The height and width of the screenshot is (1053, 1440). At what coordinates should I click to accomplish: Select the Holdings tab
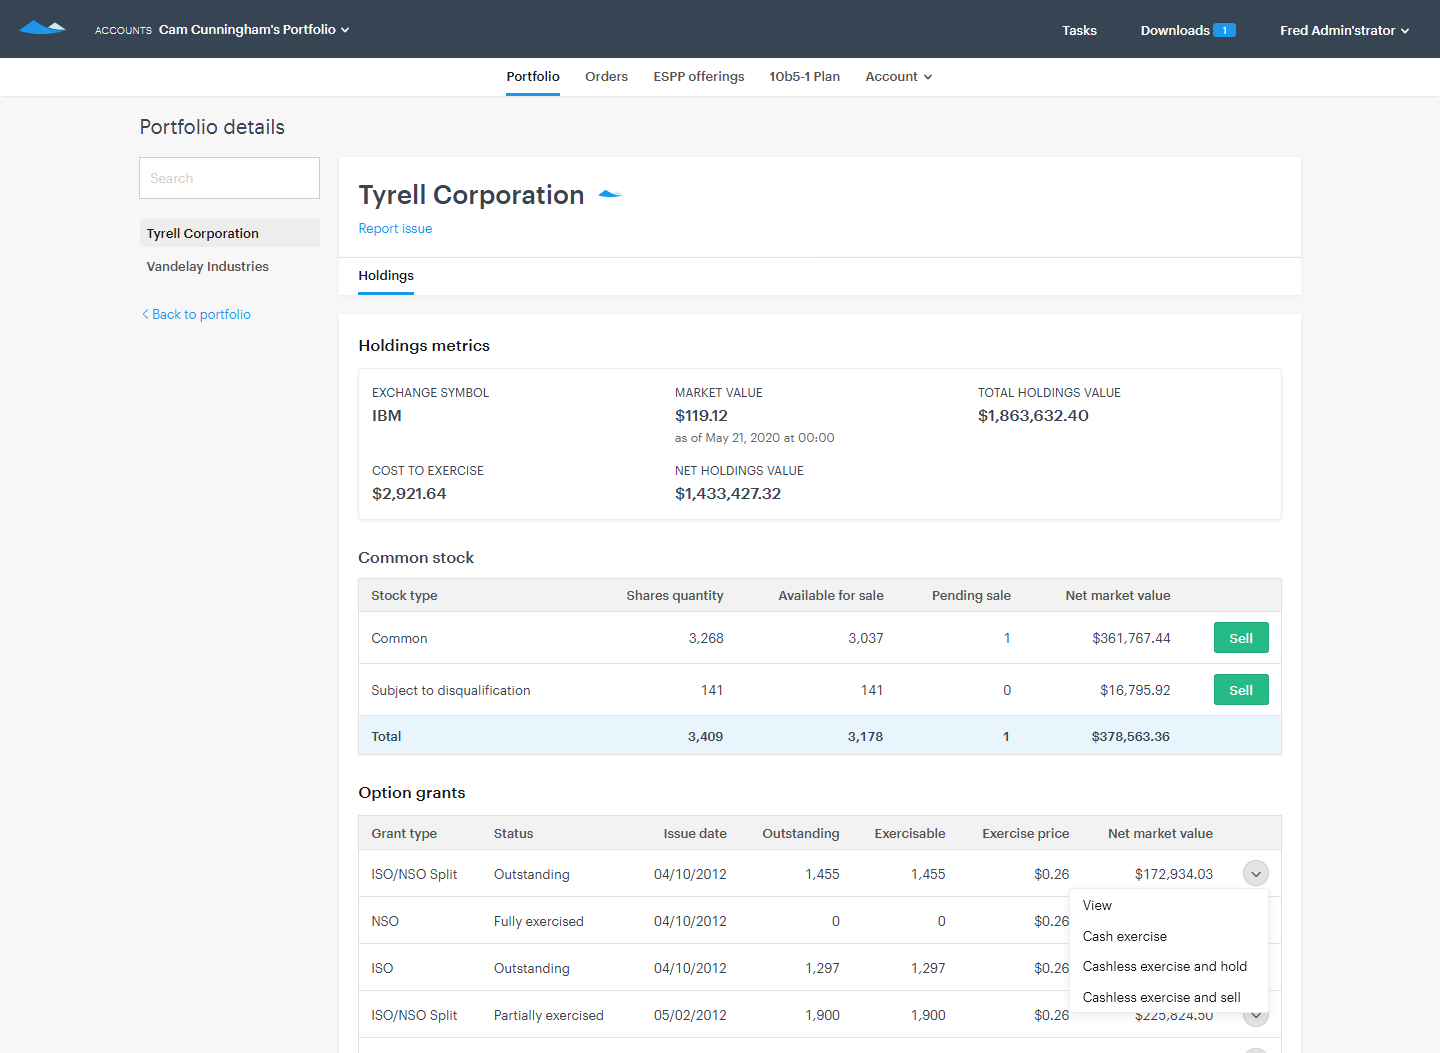(x=386, y=275)
